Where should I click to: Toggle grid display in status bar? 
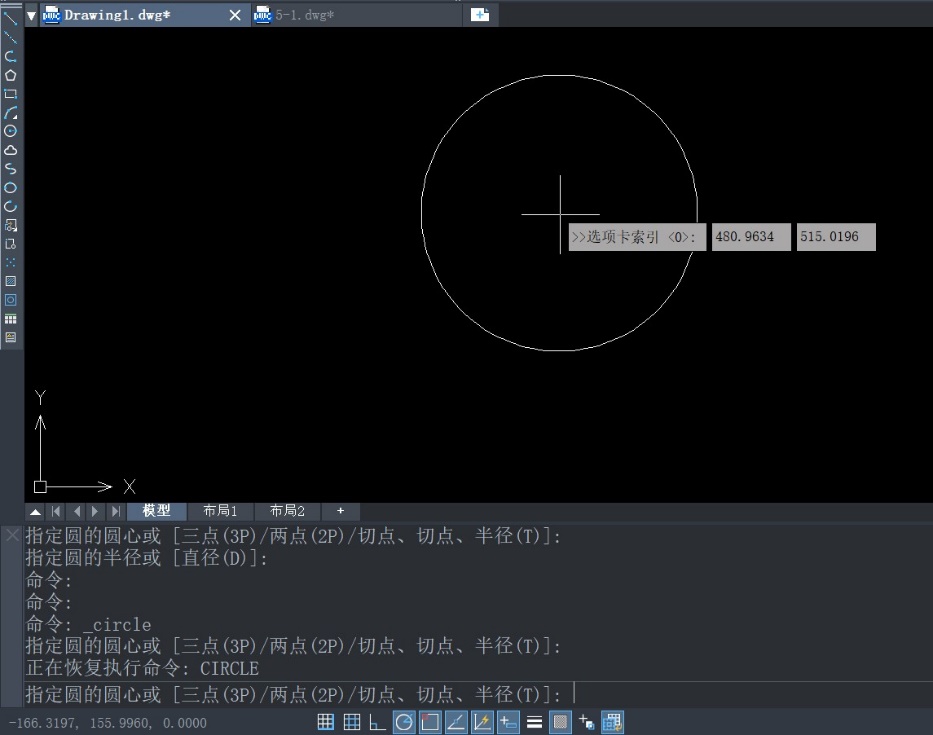[x=352, y=723]
